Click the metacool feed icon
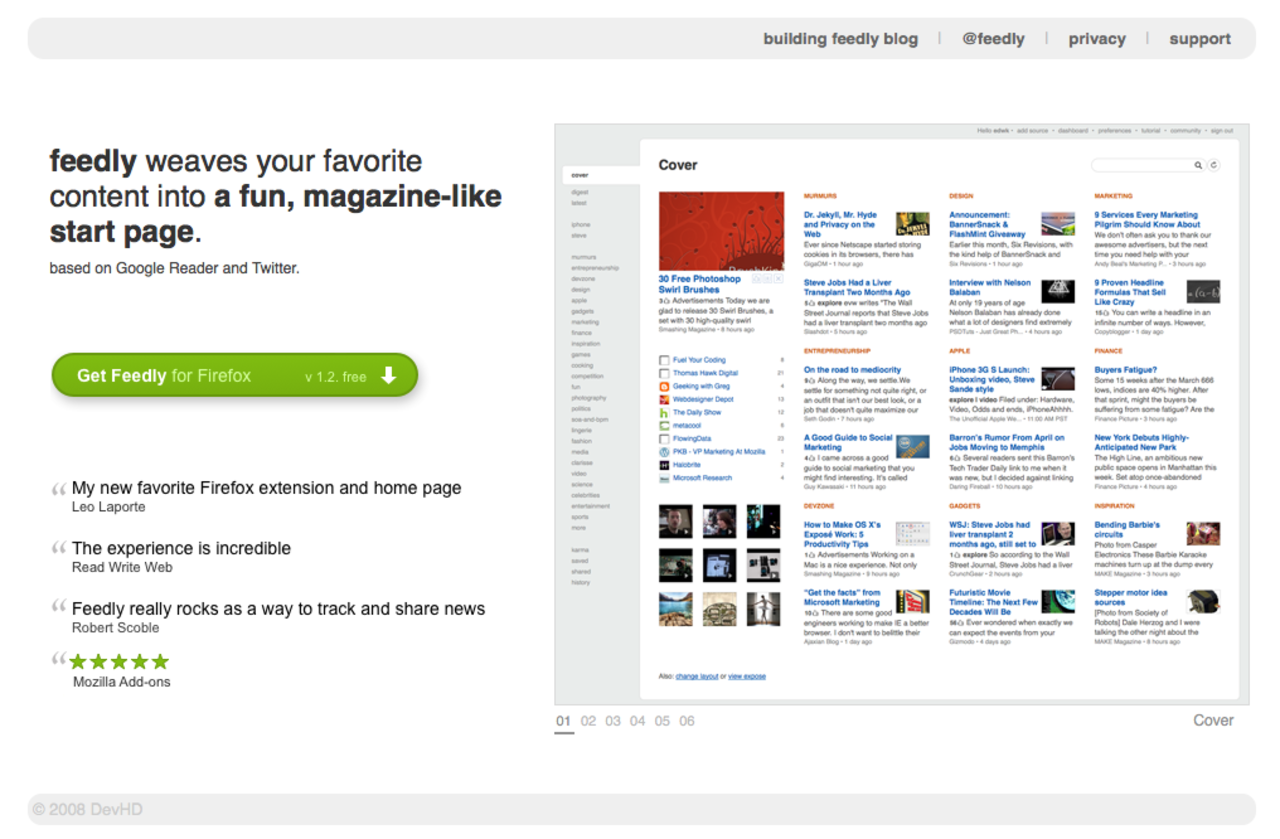 coord(664,425)
